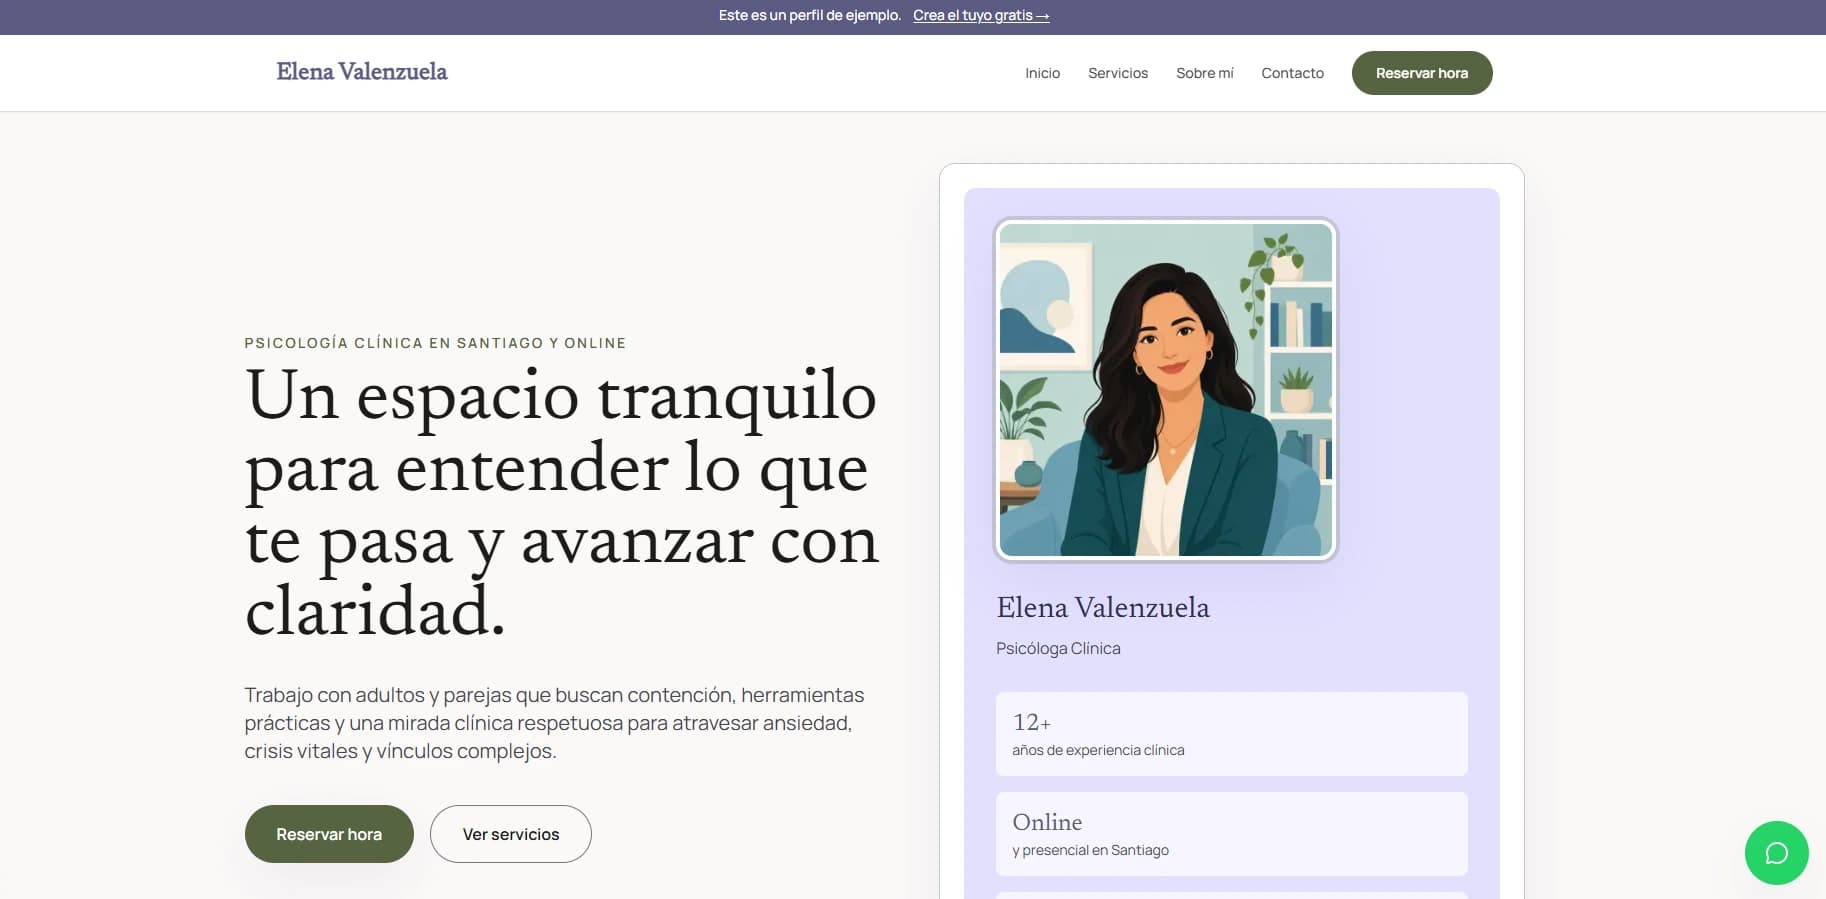Image resolution: width=1826 pixels, height=899 pixels.
Task: Open Contacto navigation item
Action: [1292, 73]
